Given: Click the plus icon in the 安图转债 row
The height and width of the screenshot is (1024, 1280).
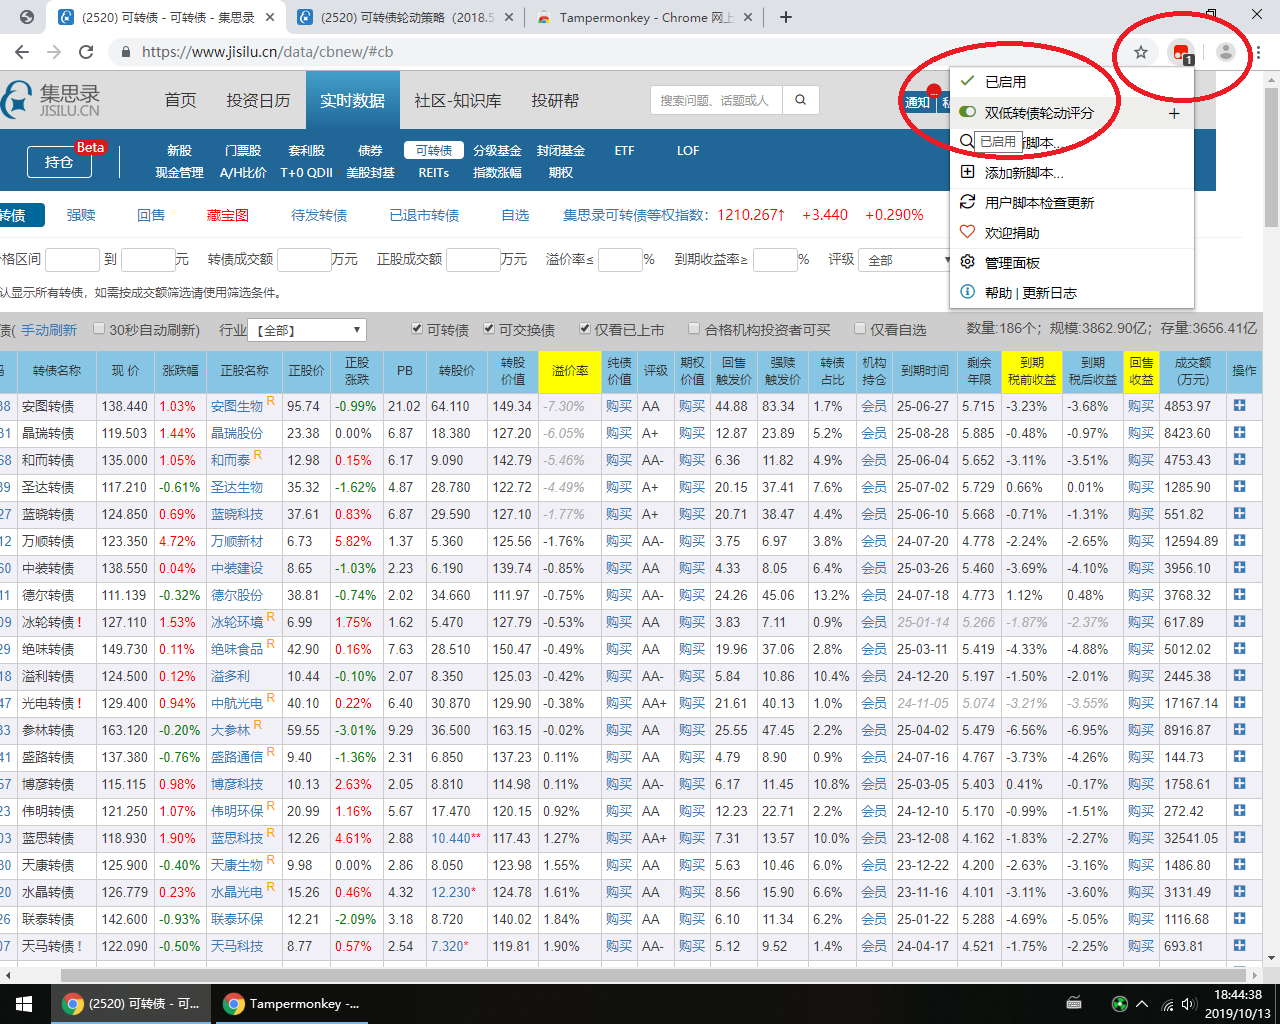Looking at the screenshot, I should 1239,406.
